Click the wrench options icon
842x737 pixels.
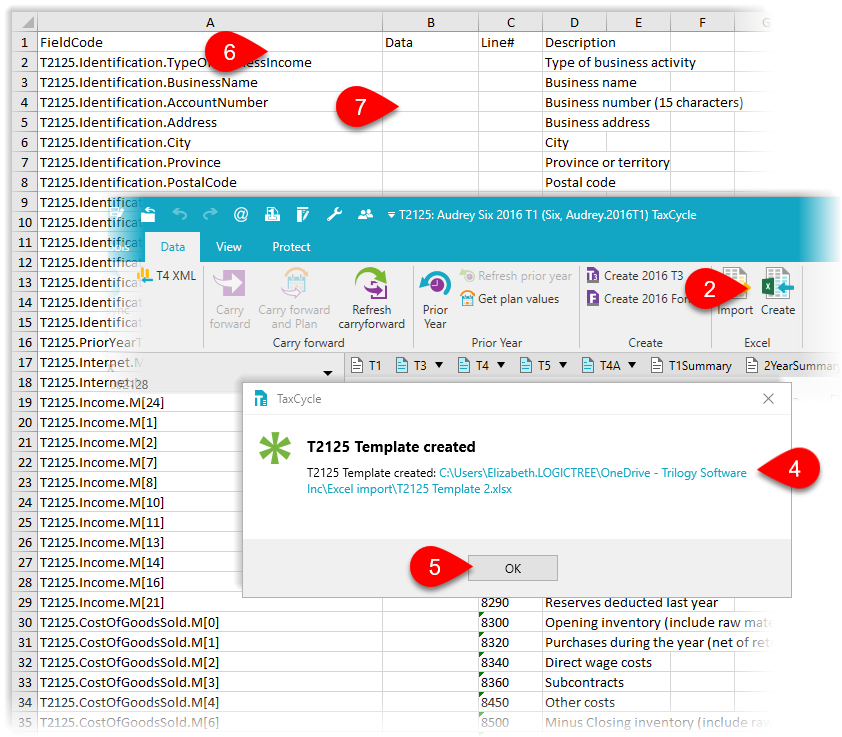click(334, 215)
